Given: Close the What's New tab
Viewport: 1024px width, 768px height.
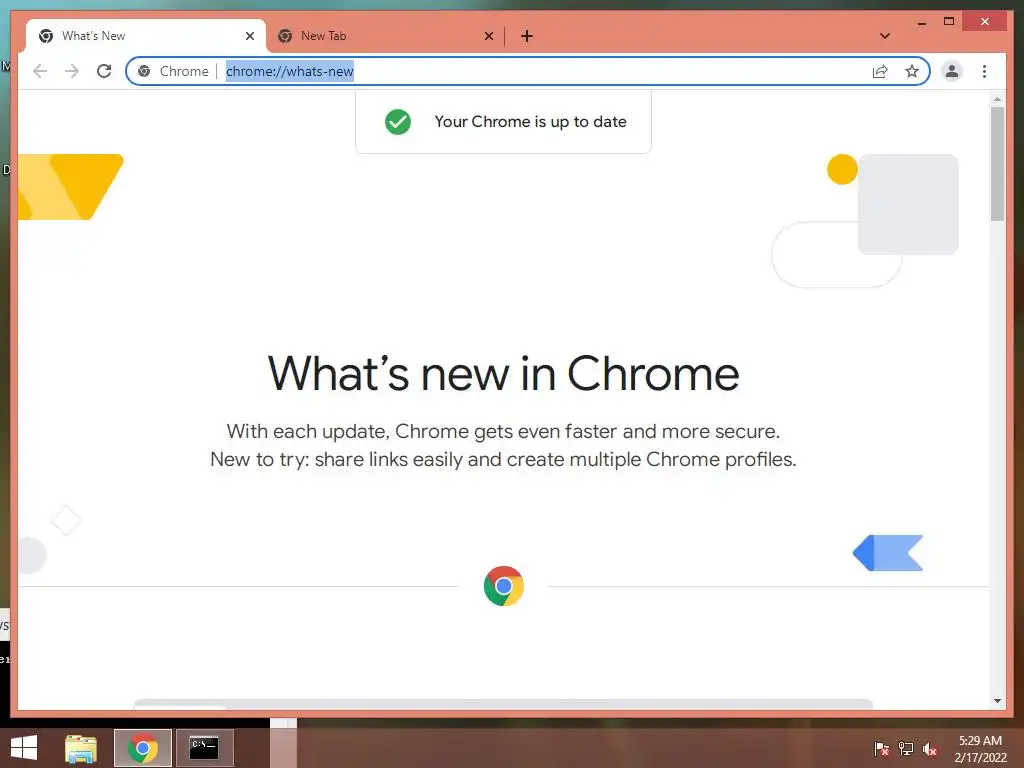Looking at the screenshot, I should pyautogui.click(x=249, y=36).
